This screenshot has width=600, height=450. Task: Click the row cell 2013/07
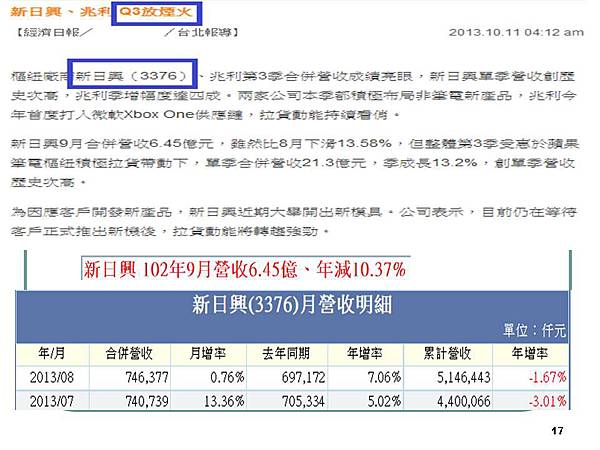[52, 401]
